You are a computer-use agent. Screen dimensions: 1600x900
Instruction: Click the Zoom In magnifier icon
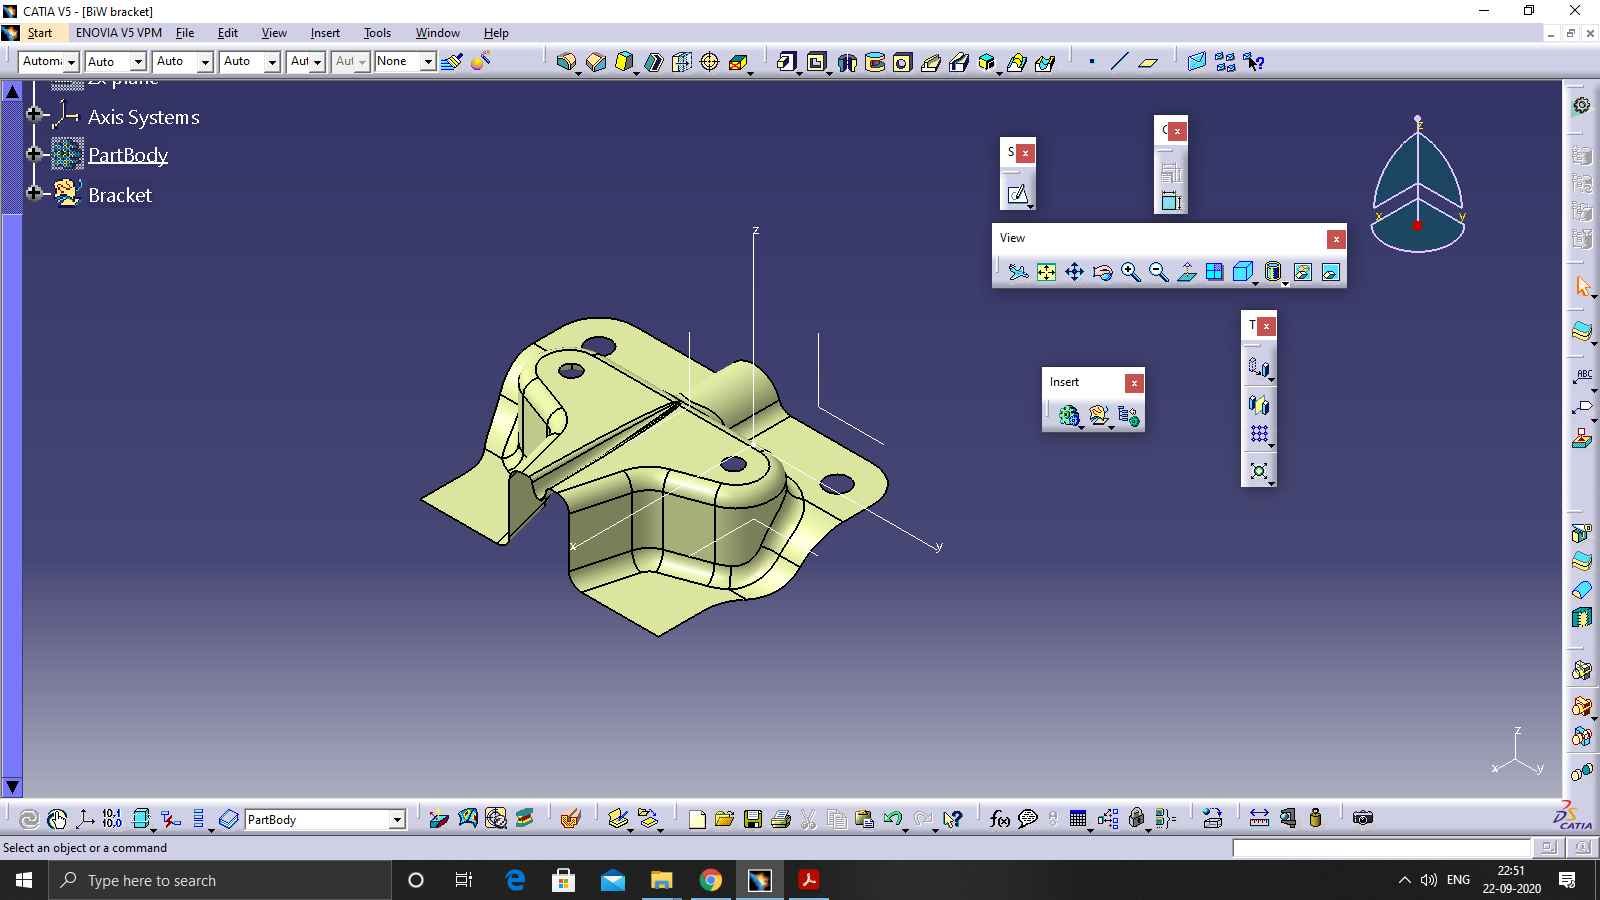point(1130,272)
